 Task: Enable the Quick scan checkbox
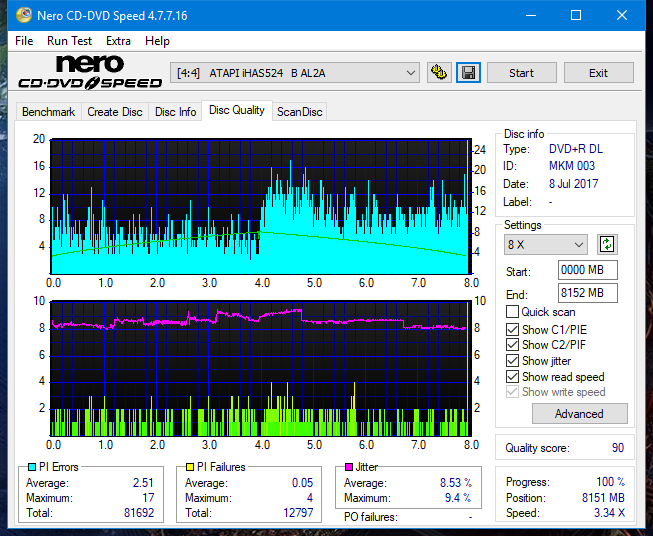(512, 312)
